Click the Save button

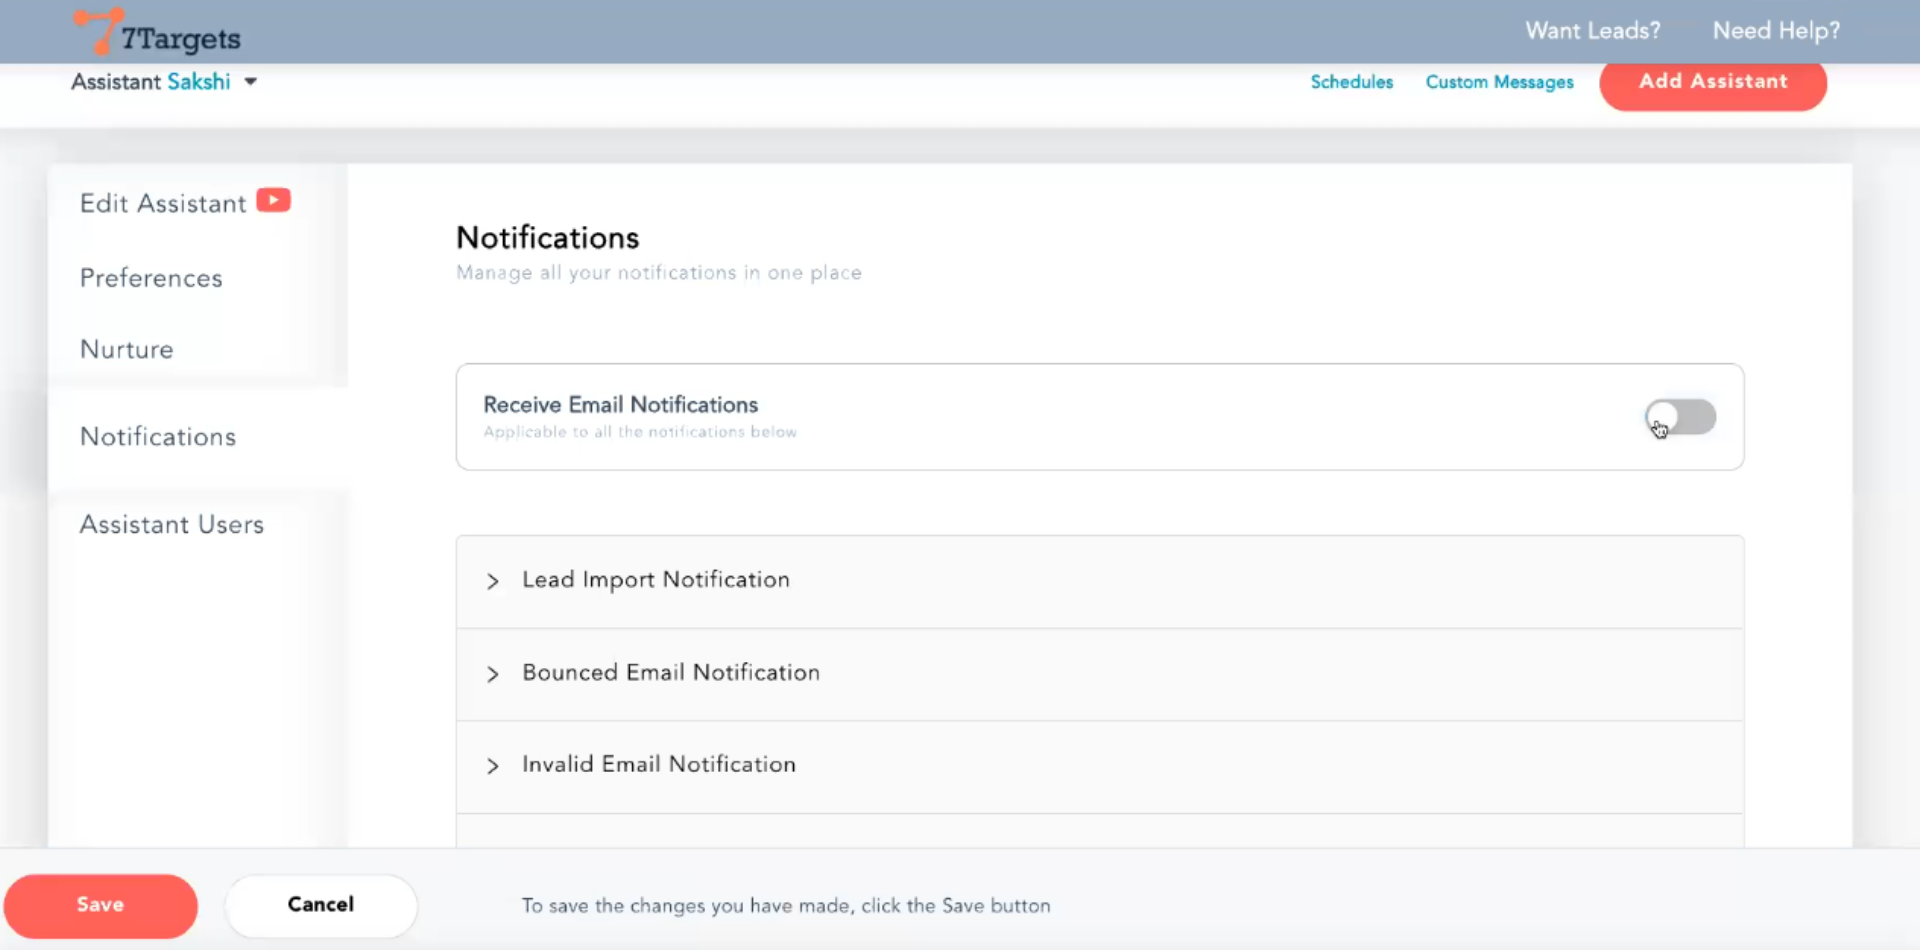pos(100,905)
